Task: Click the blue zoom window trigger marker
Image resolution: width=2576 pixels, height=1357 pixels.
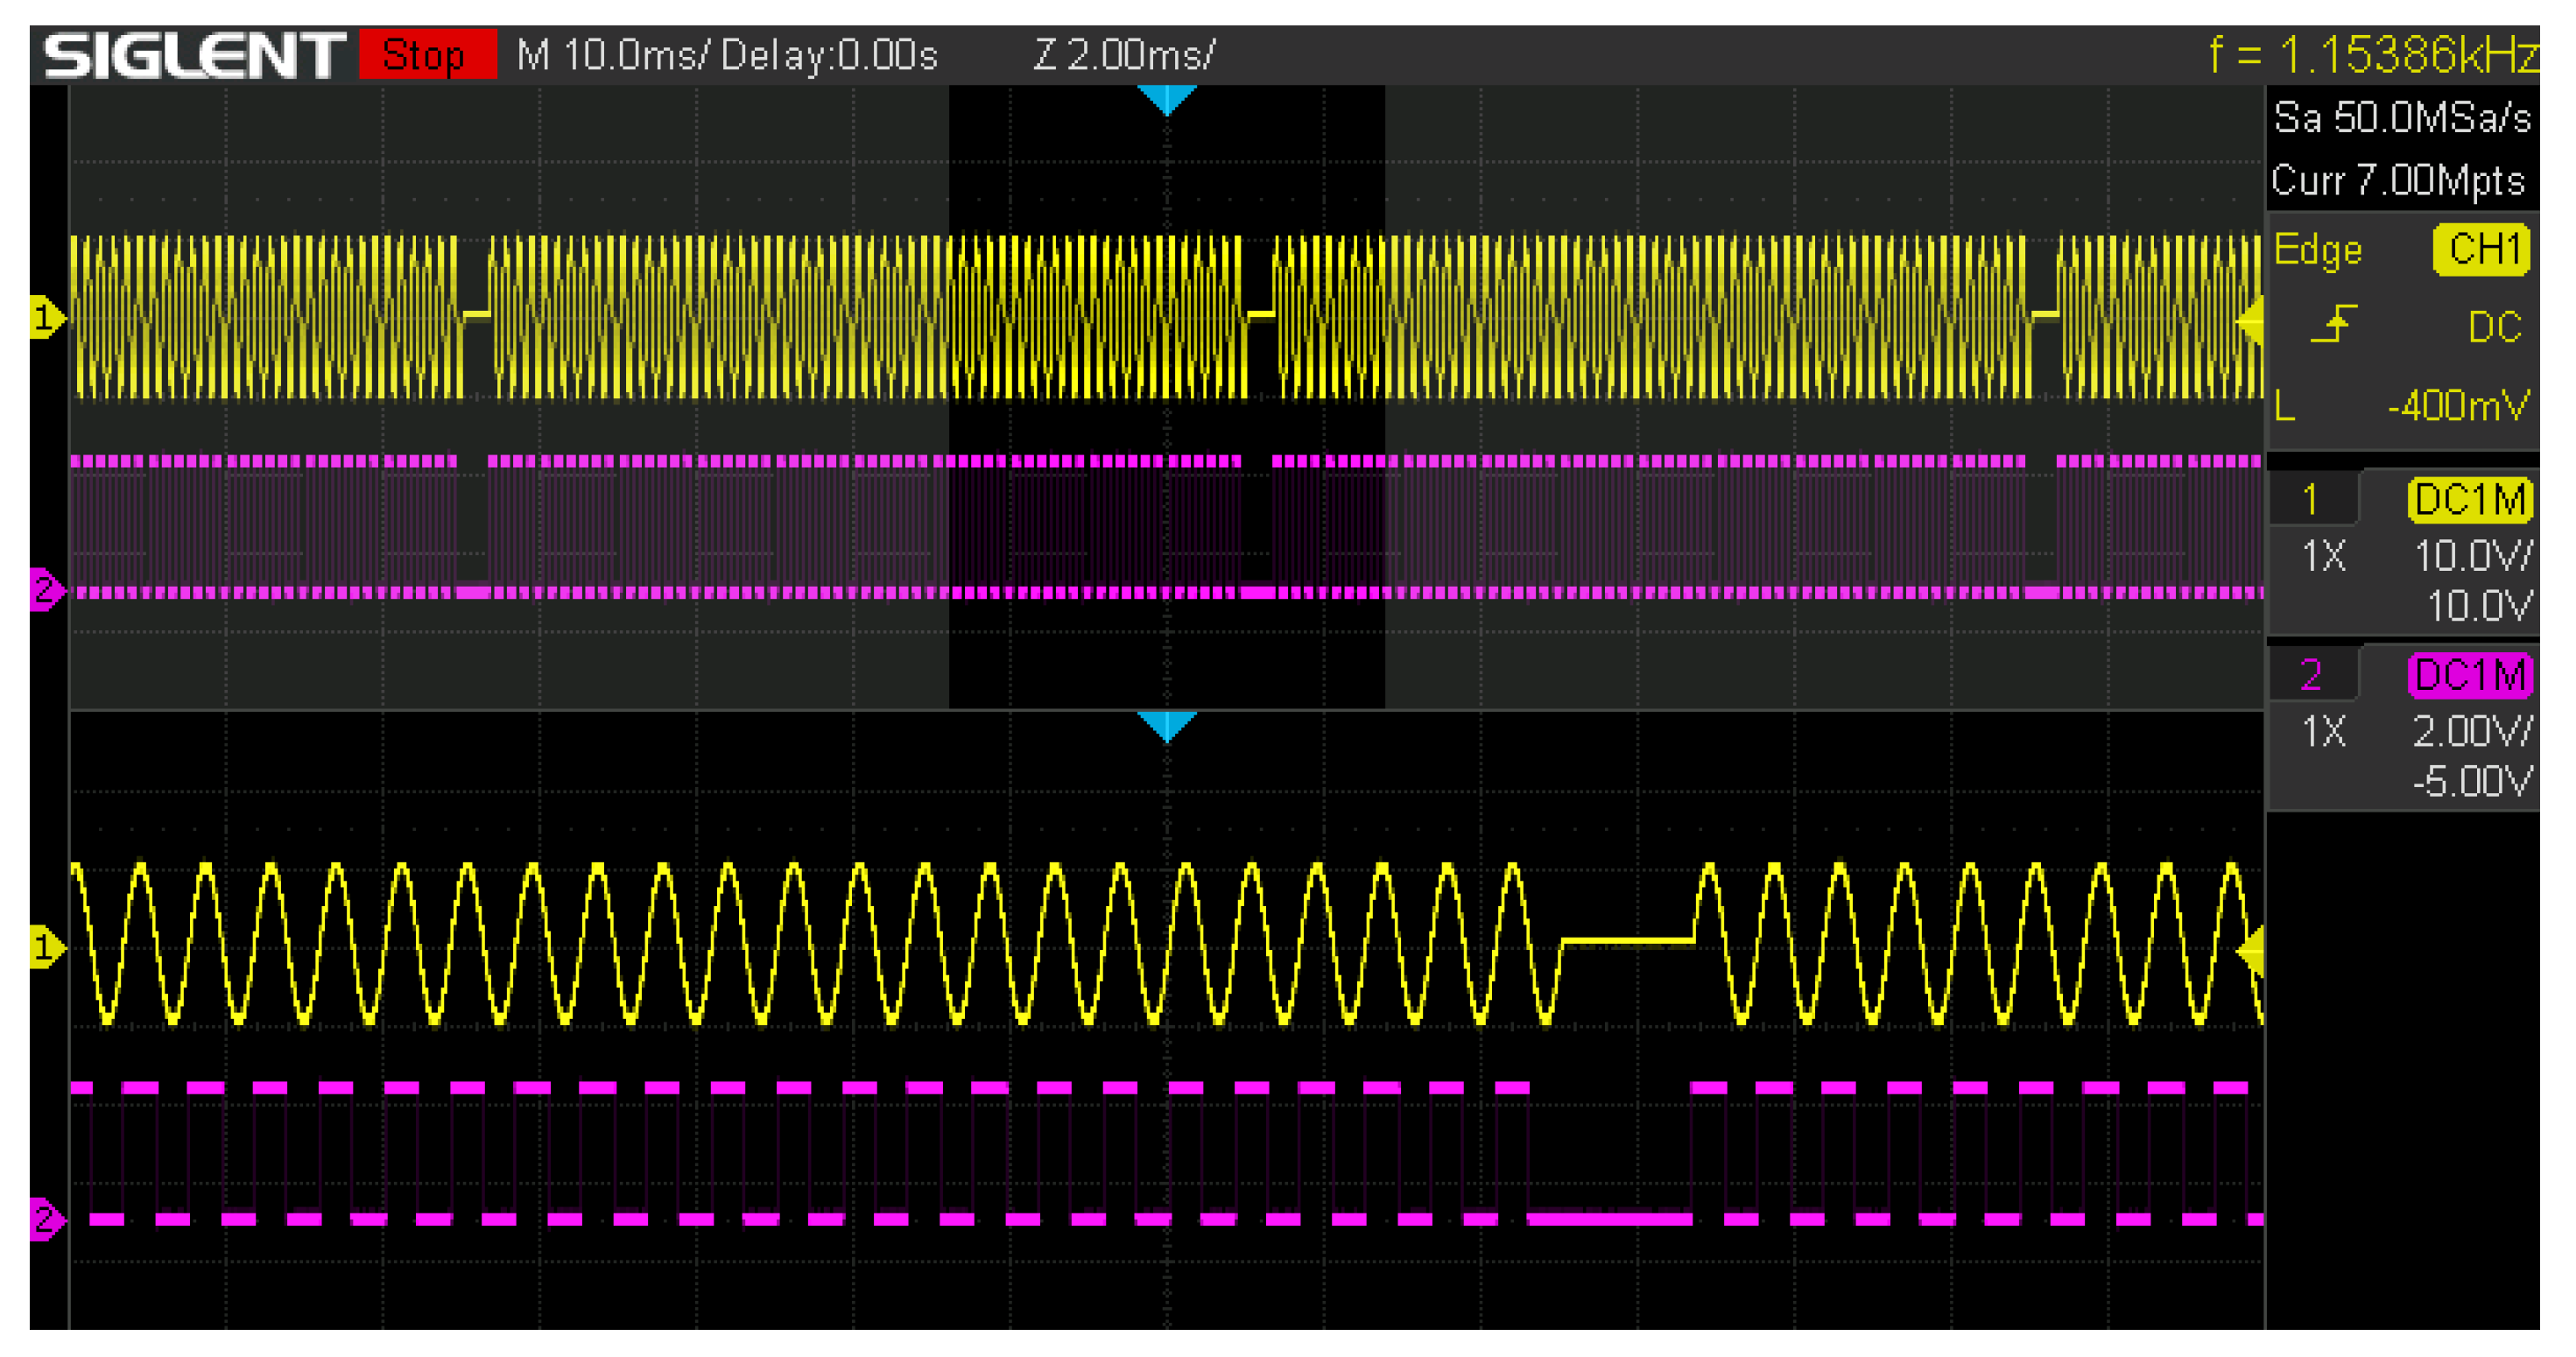Action: pos(1166,725)
